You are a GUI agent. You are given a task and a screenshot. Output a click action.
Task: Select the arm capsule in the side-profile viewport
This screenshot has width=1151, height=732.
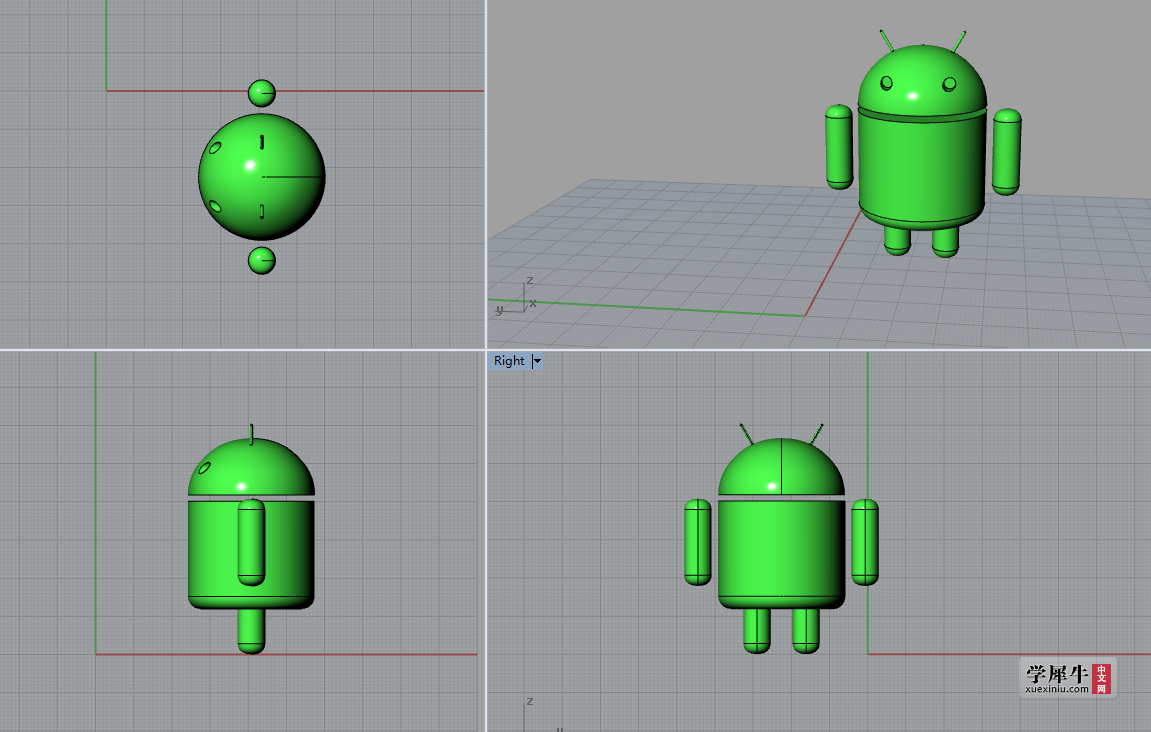[x=251, y=543]
